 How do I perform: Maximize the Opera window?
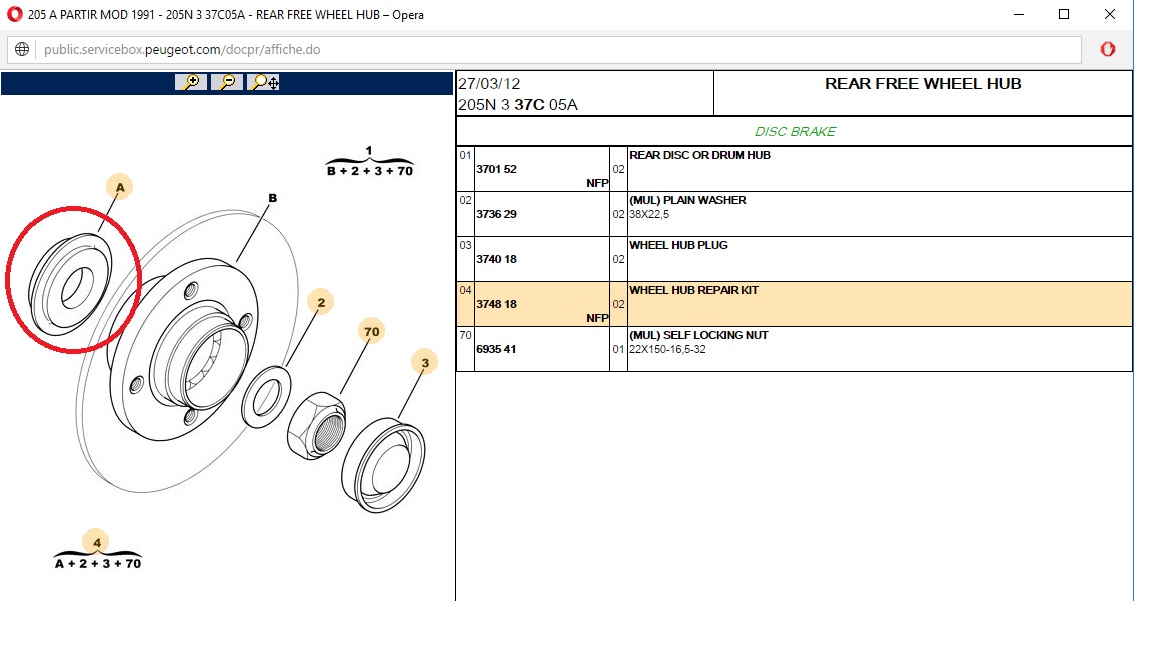(1064, 14)
